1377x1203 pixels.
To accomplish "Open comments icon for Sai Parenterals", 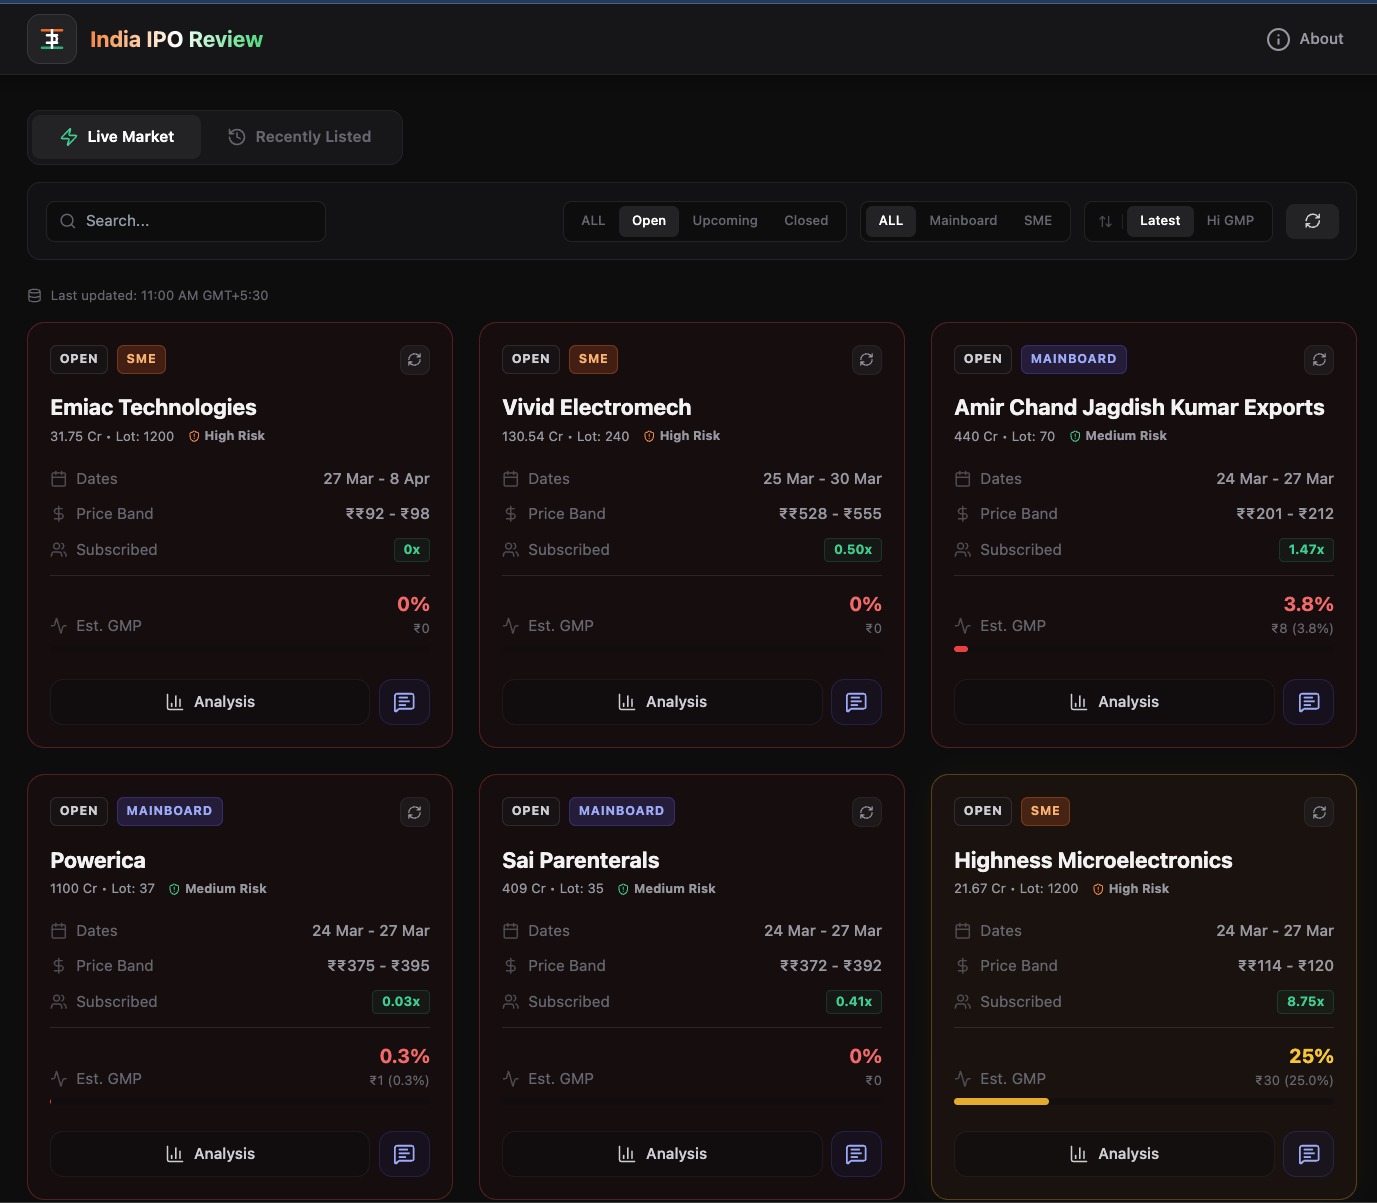I will [x=856, y=1154].
